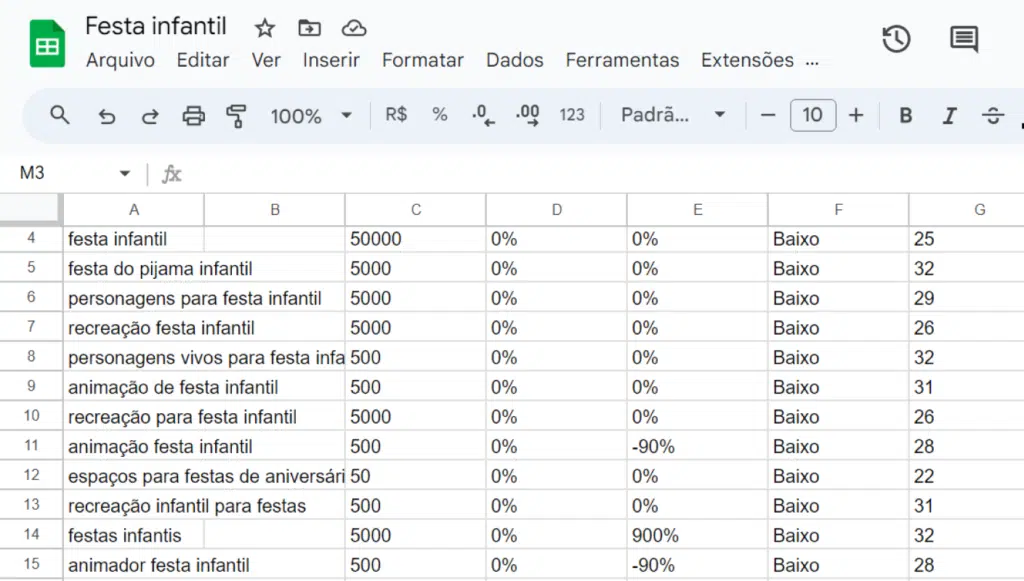Select Baixo cell in row 7
Image resolution: width=1024 pixels, height=581 pixels.
coord(839,328)
